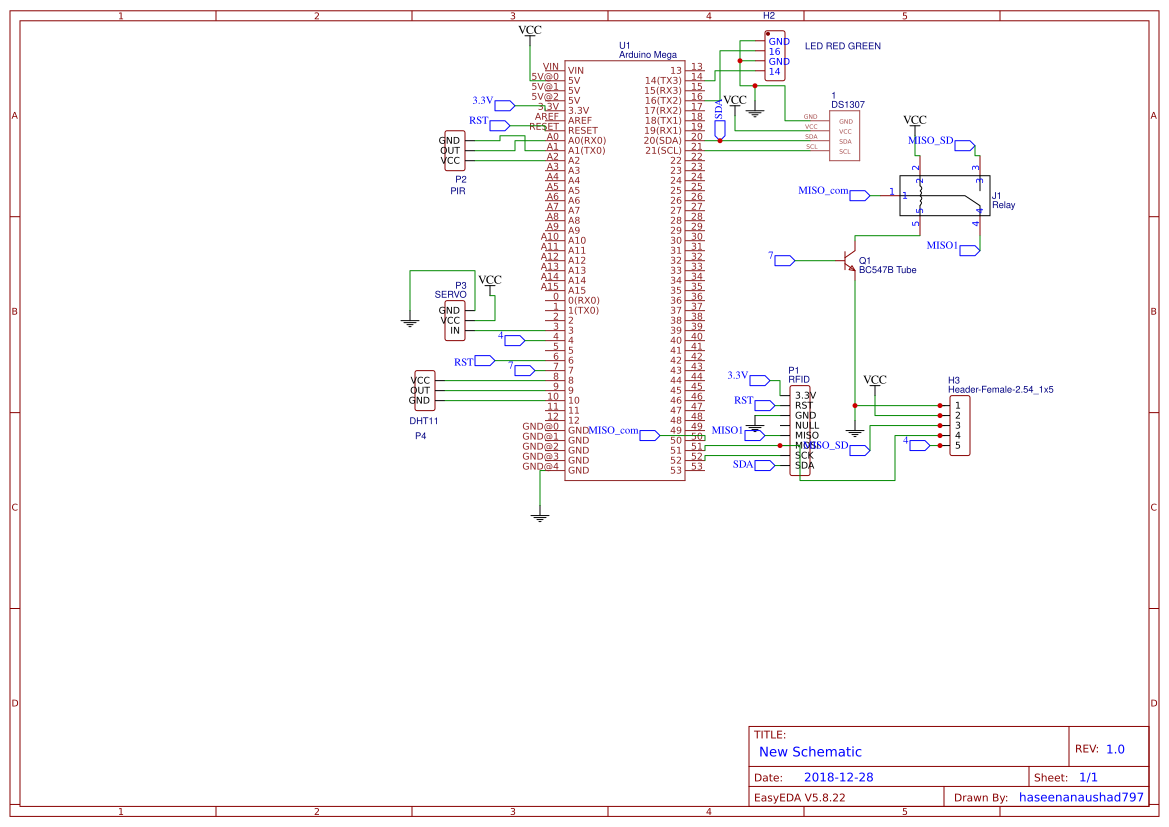The image size is (1169, 827).
Task: Click the revision value "1.0"
Action: [x=1115, y=749]
